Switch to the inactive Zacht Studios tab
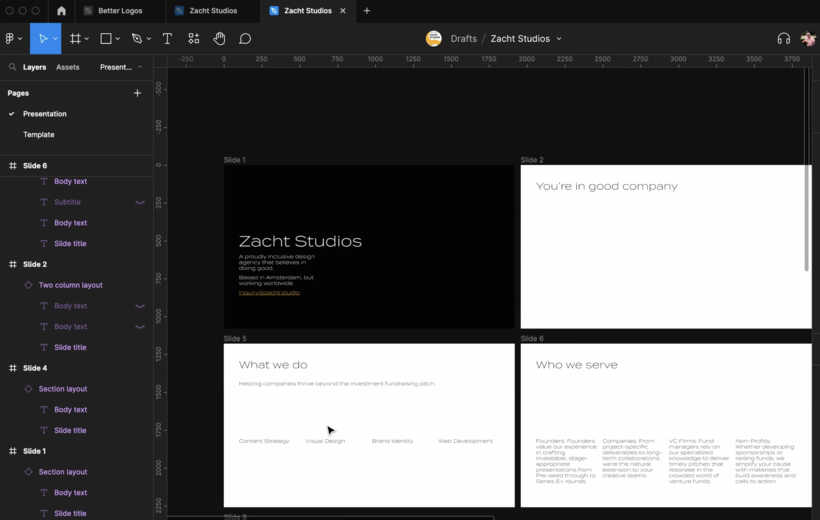 click(x=213, y=10)
